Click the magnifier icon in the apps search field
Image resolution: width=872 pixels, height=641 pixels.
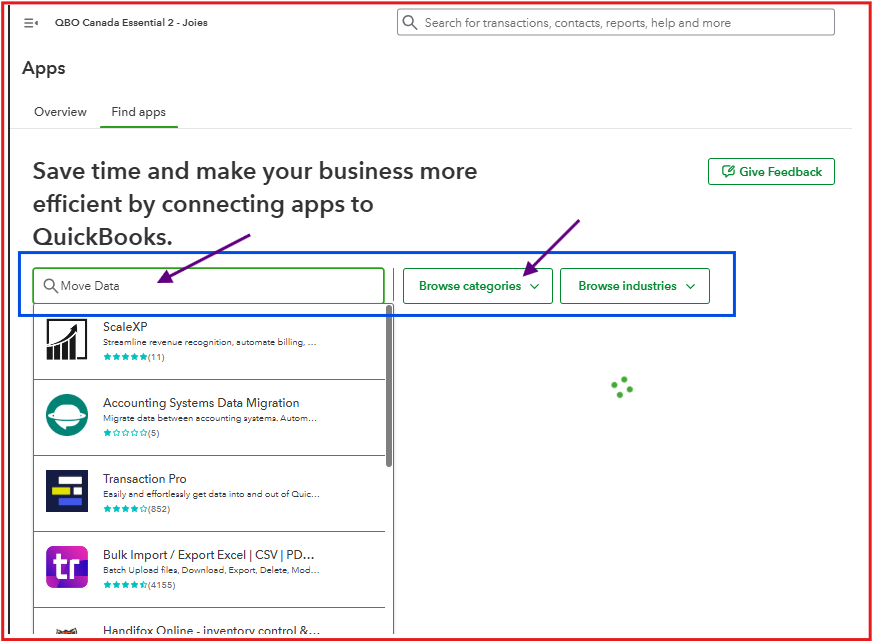[x=51, y=286]
